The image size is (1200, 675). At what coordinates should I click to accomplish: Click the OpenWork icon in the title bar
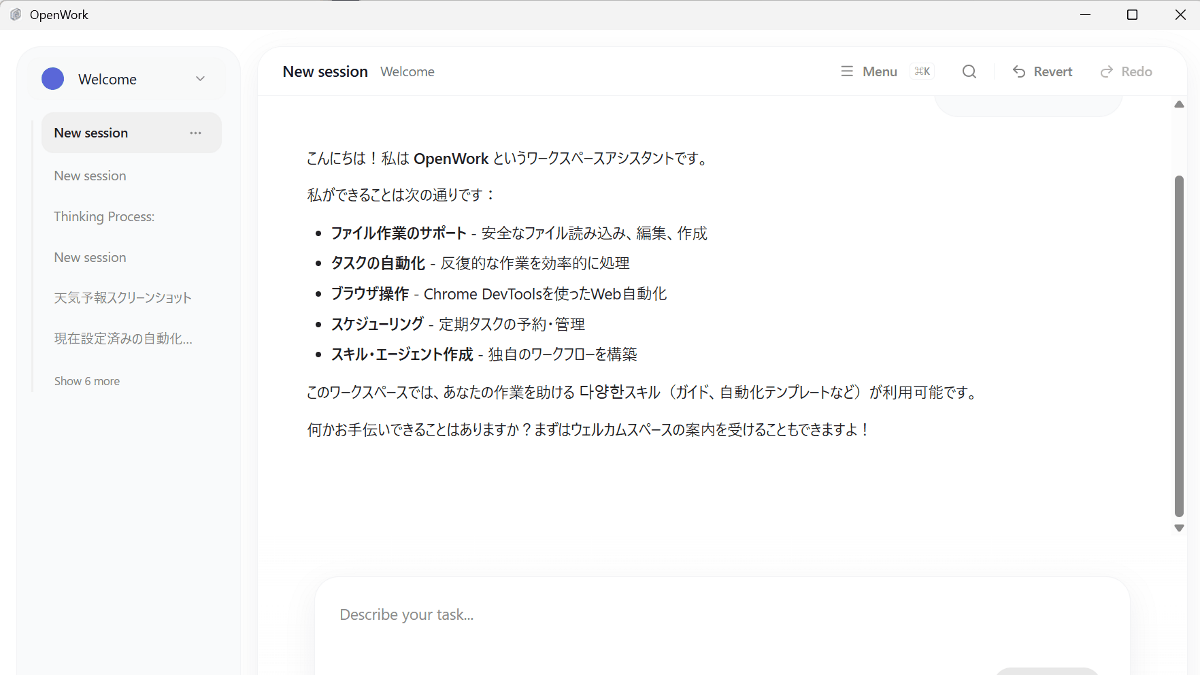(x=14, y=14)
